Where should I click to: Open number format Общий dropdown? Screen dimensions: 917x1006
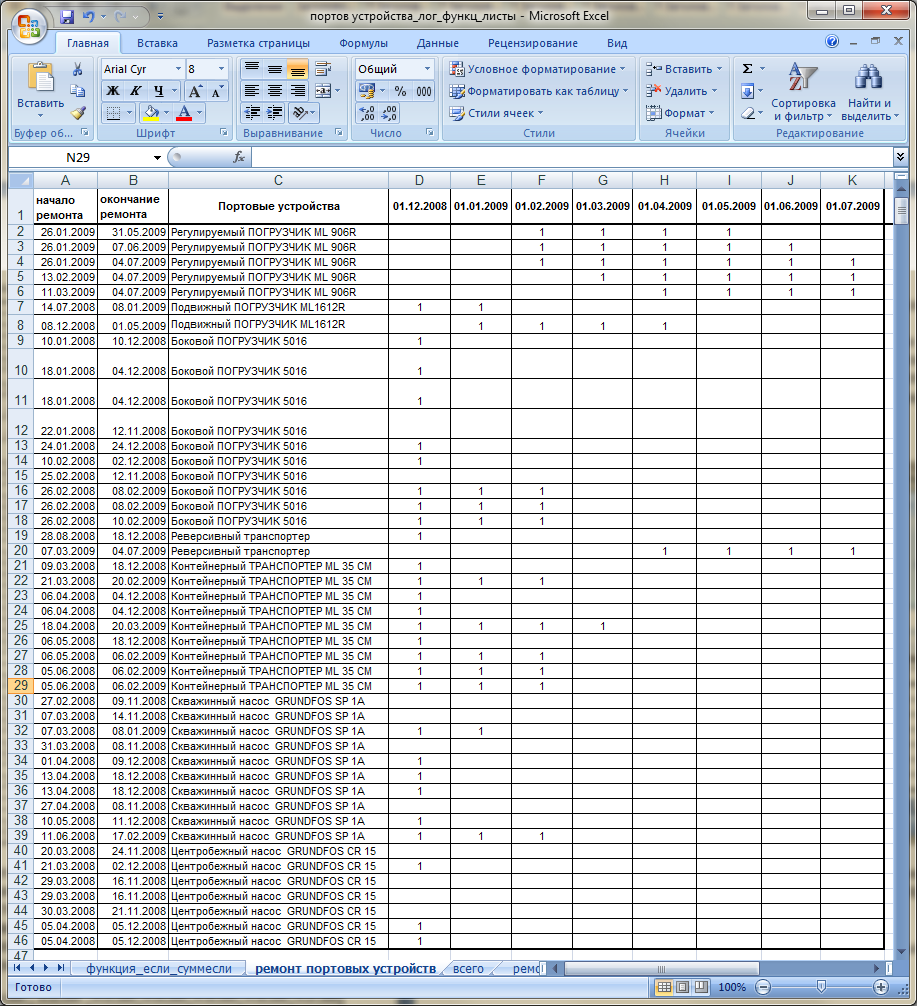point(427,69)
